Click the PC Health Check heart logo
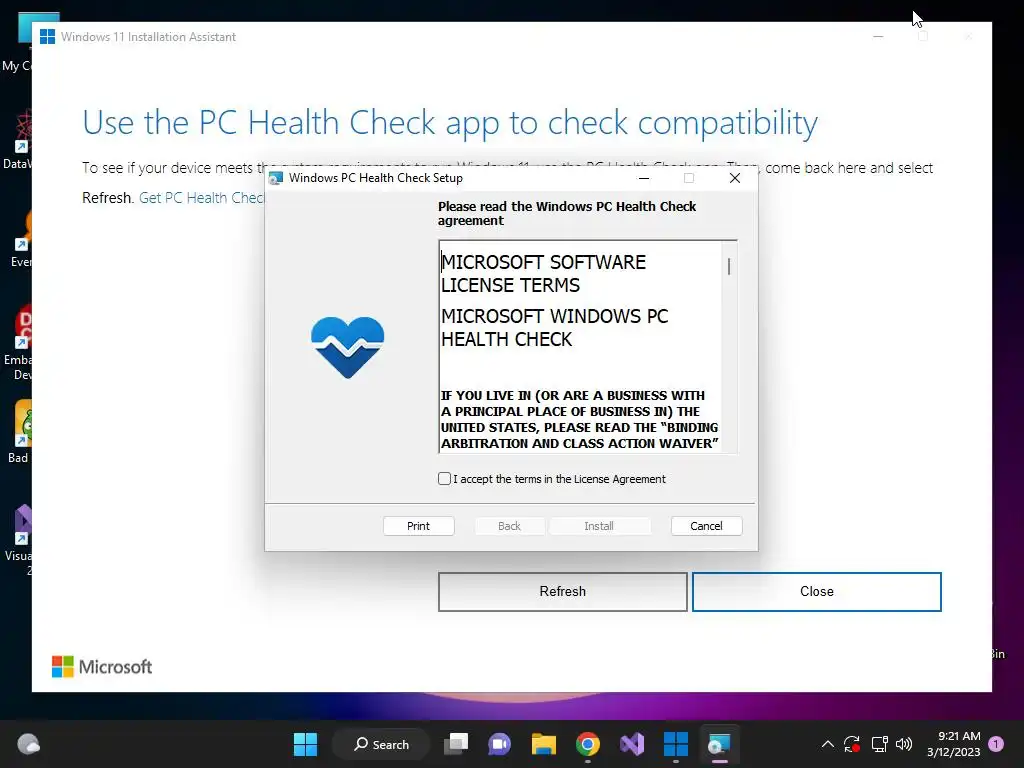Image resolution: width=1024 pixels, height=768 pixels. click(347, 347)
